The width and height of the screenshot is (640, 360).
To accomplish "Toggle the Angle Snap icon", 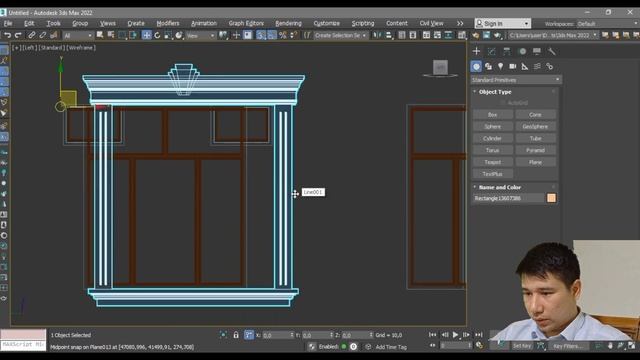I will [272, 36].
